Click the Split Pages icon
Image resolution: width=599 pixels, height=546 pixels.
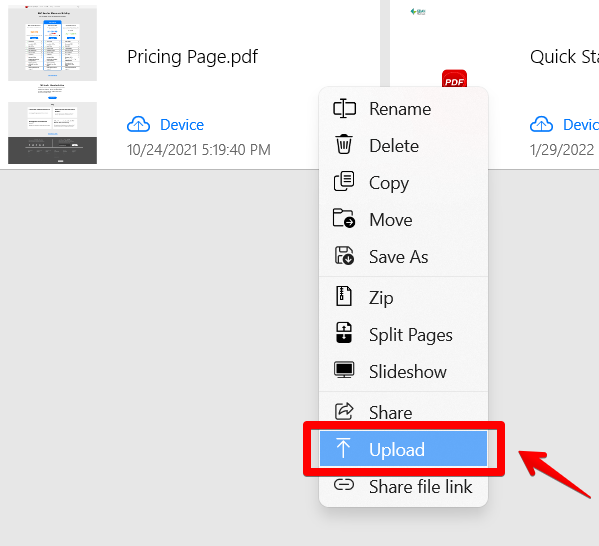(344, 333)
